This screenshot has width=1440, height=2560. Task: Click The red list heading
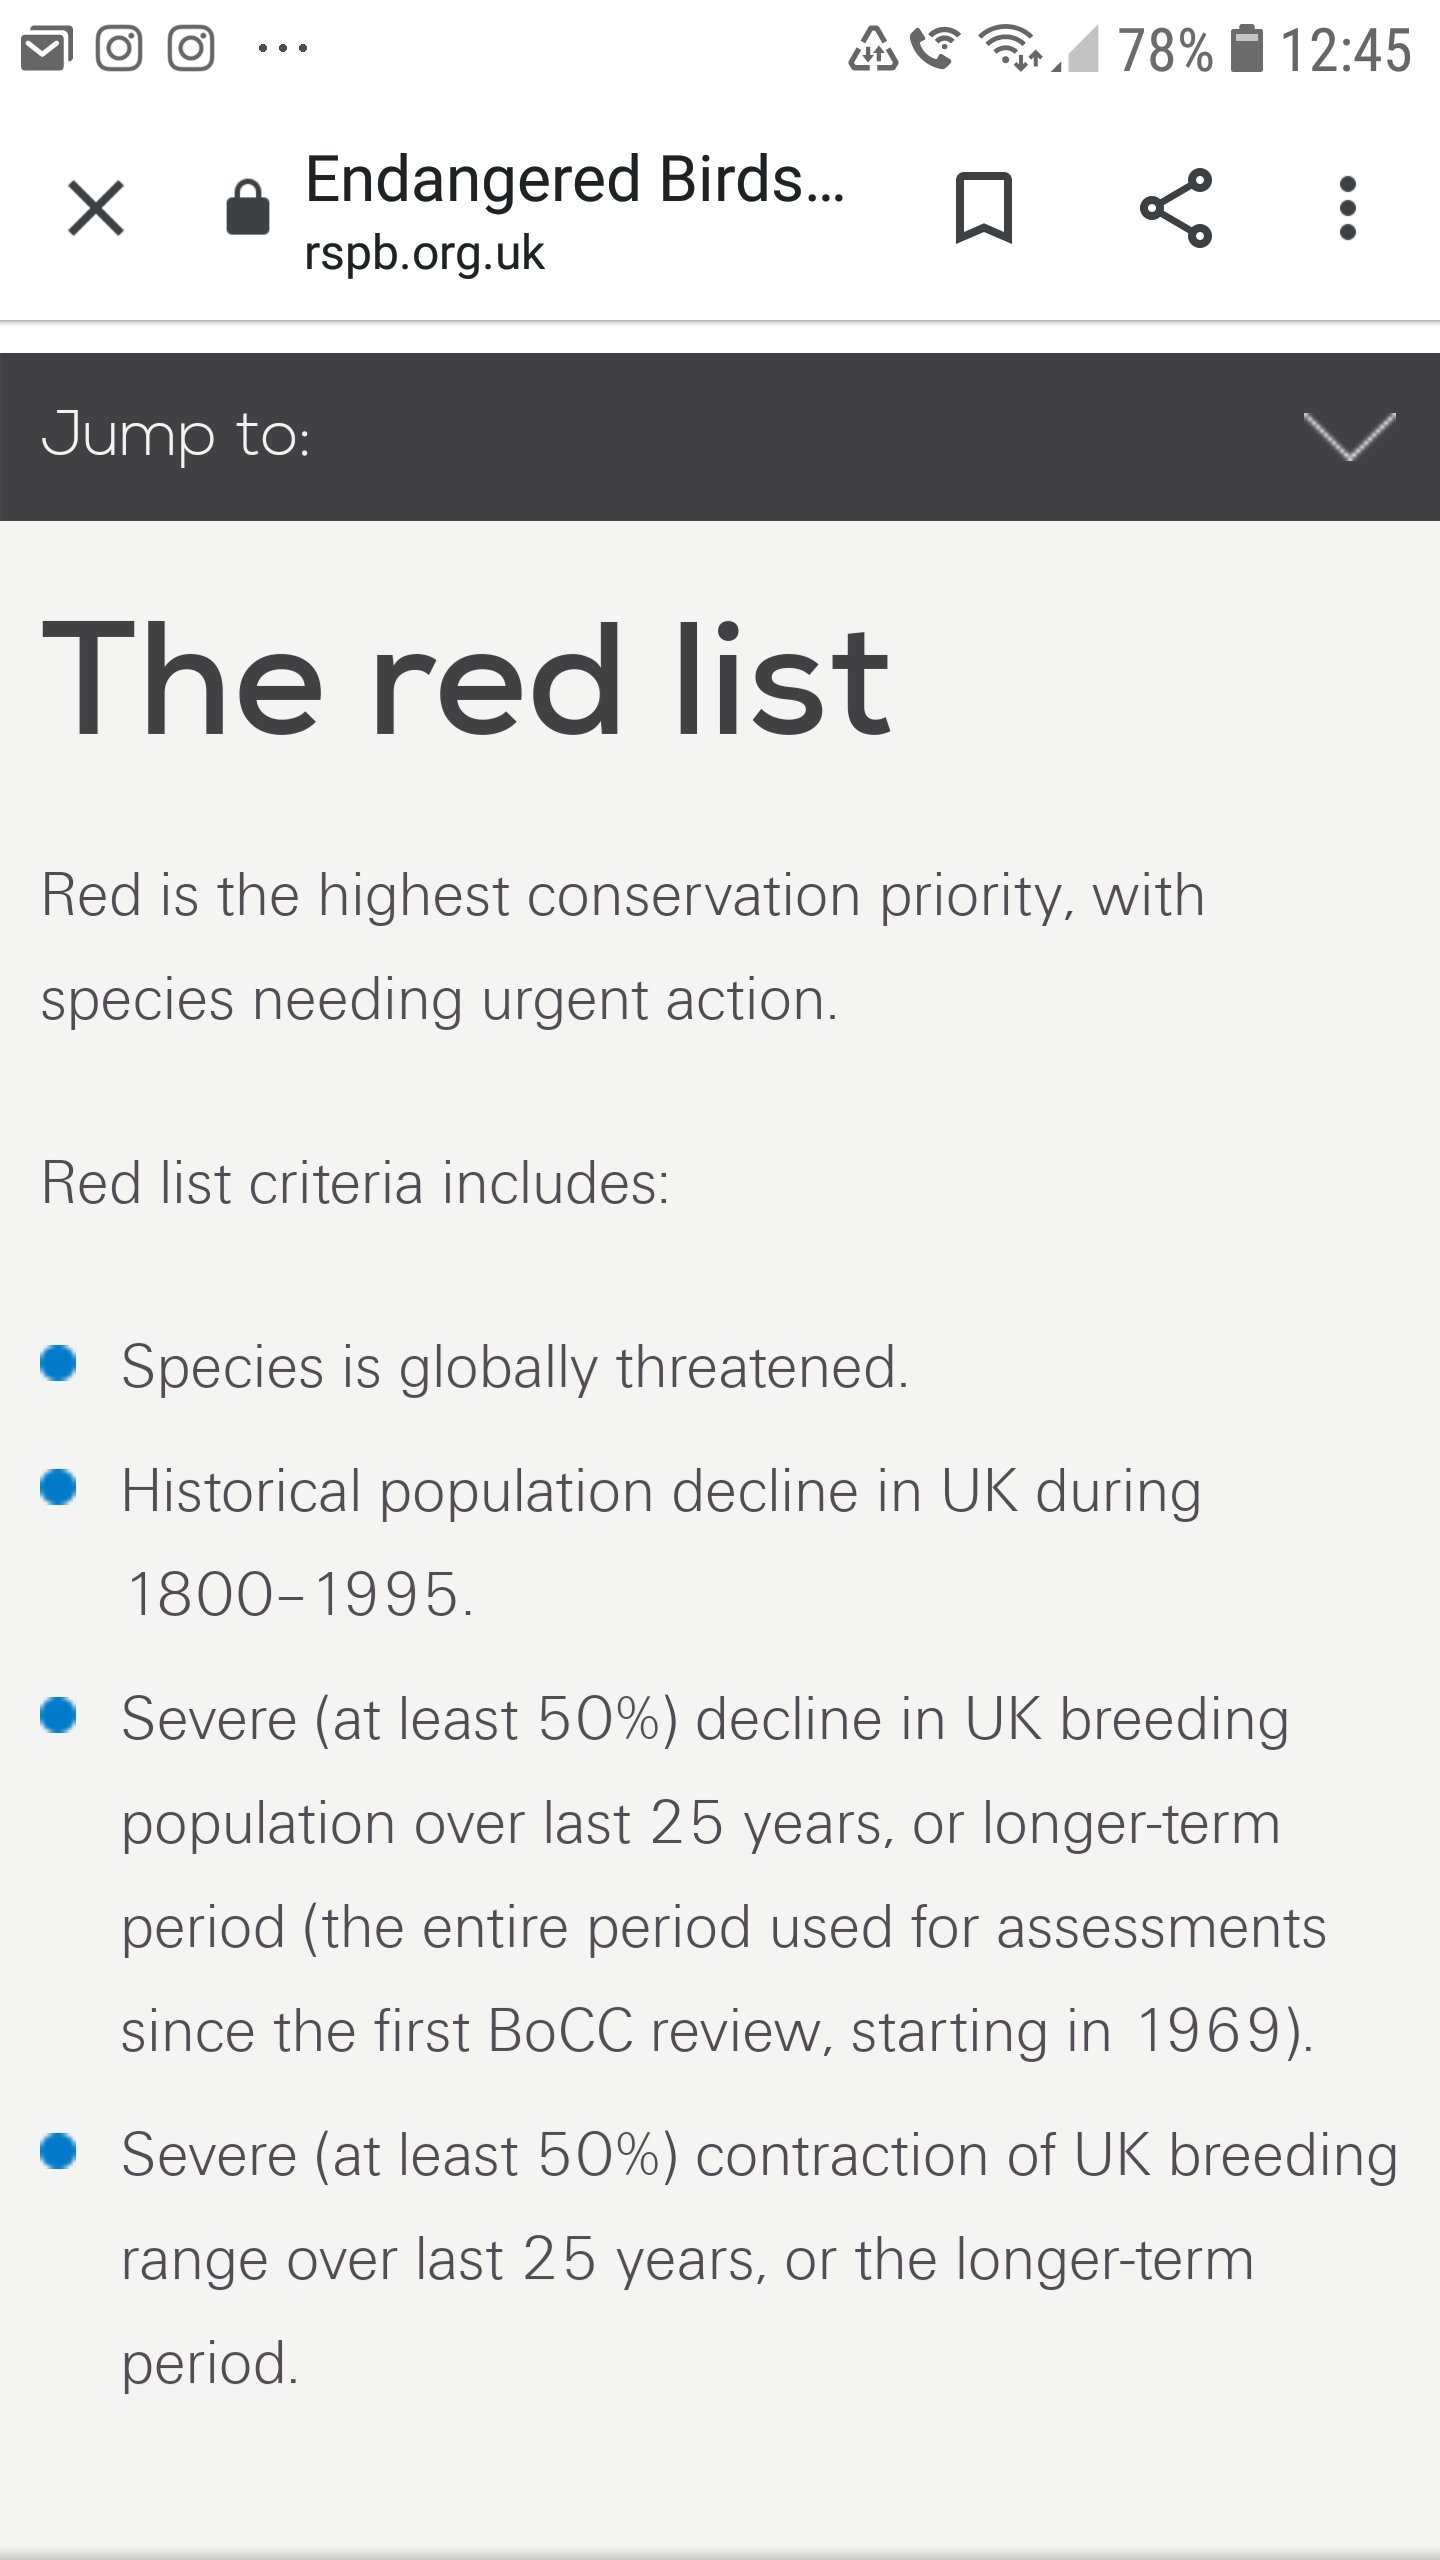click(465, 680)
